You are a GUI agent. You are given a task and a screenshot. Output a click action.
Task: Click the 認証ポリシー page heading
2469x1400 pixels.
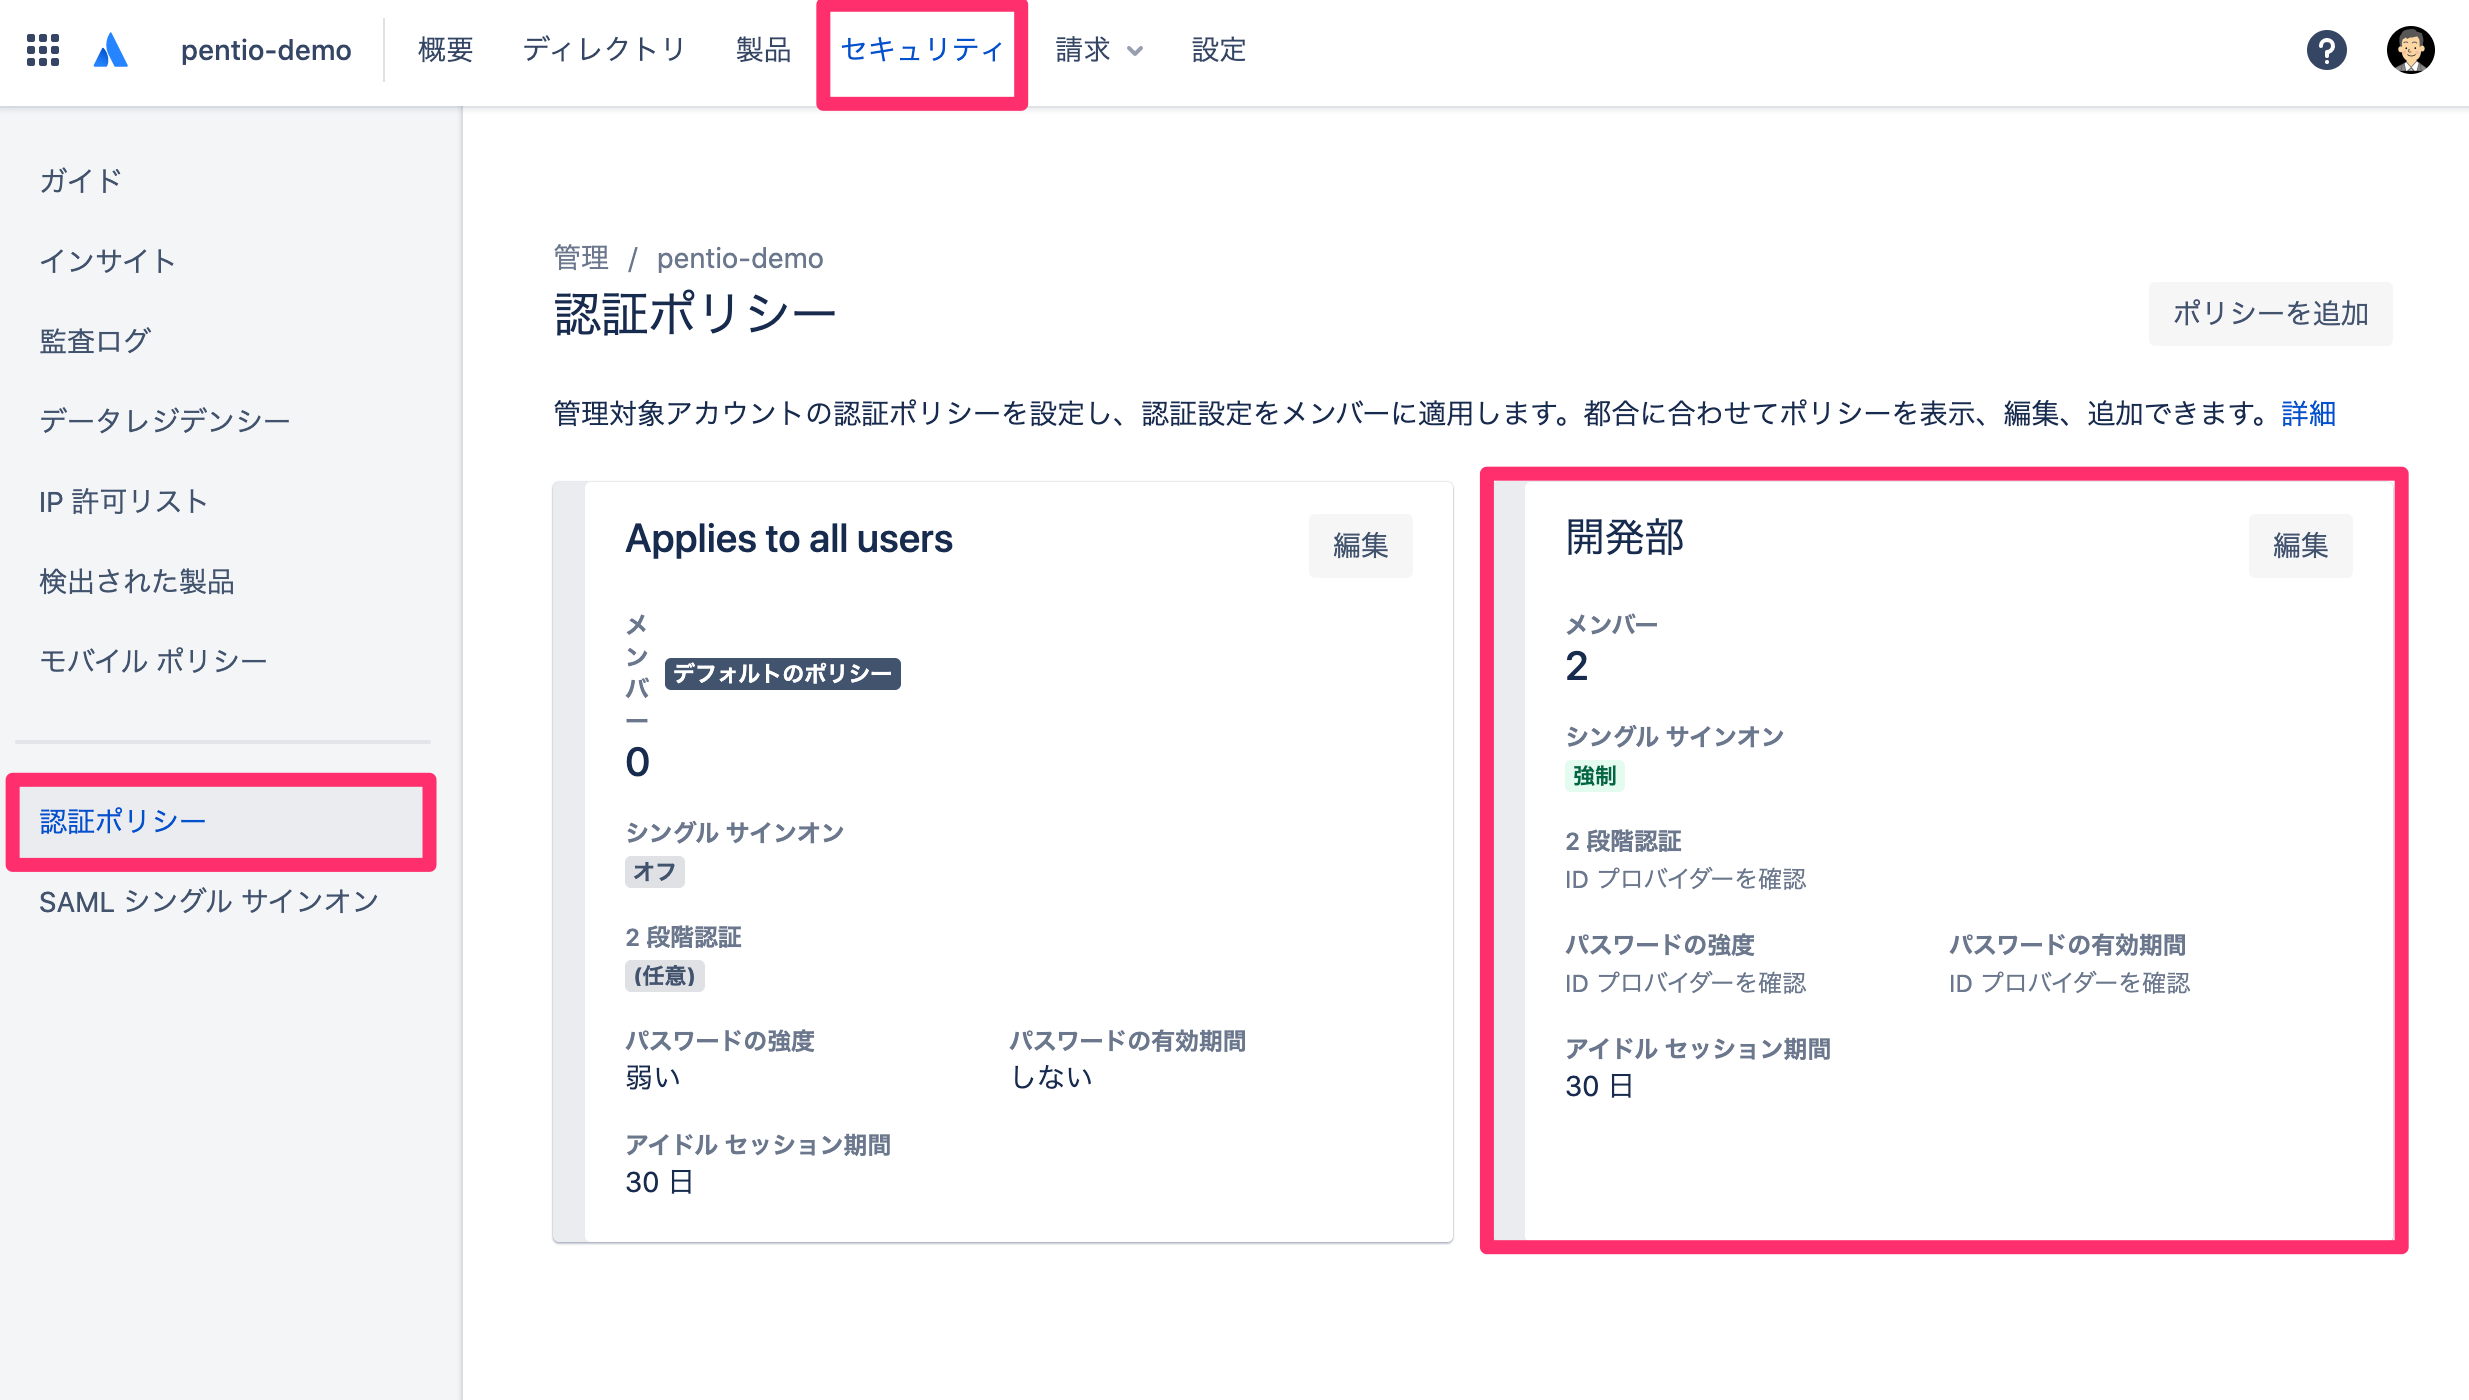click(x=695, y=314)
